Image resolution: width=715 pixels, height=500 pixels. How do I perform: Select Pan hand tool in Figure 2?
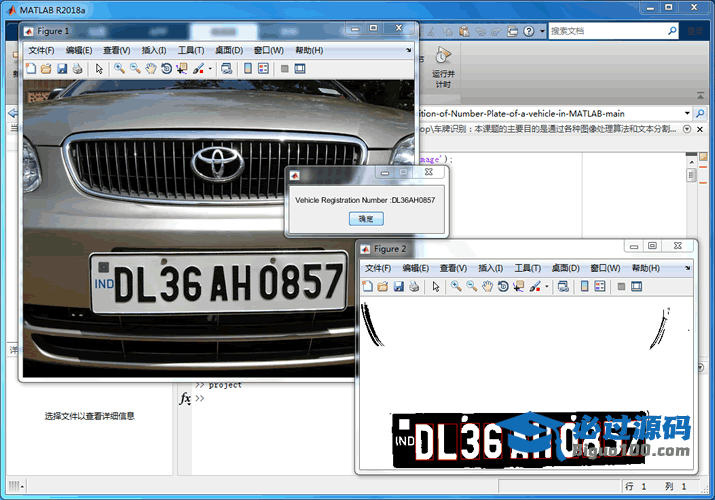(x=487, y=286)
